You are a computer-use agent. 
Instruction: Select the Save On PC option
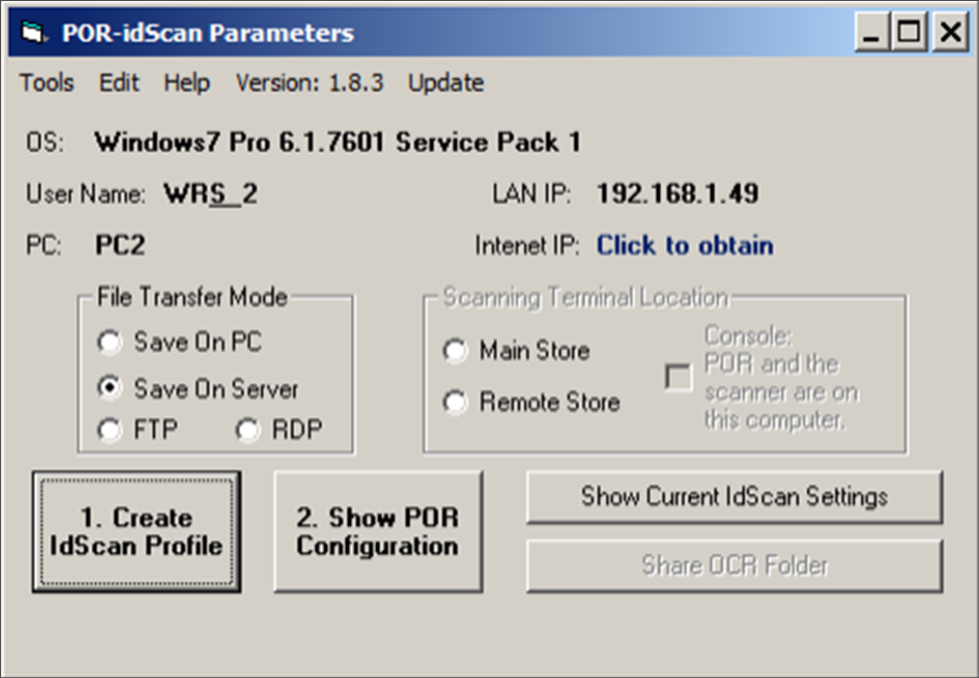click(x=111, y=343)
